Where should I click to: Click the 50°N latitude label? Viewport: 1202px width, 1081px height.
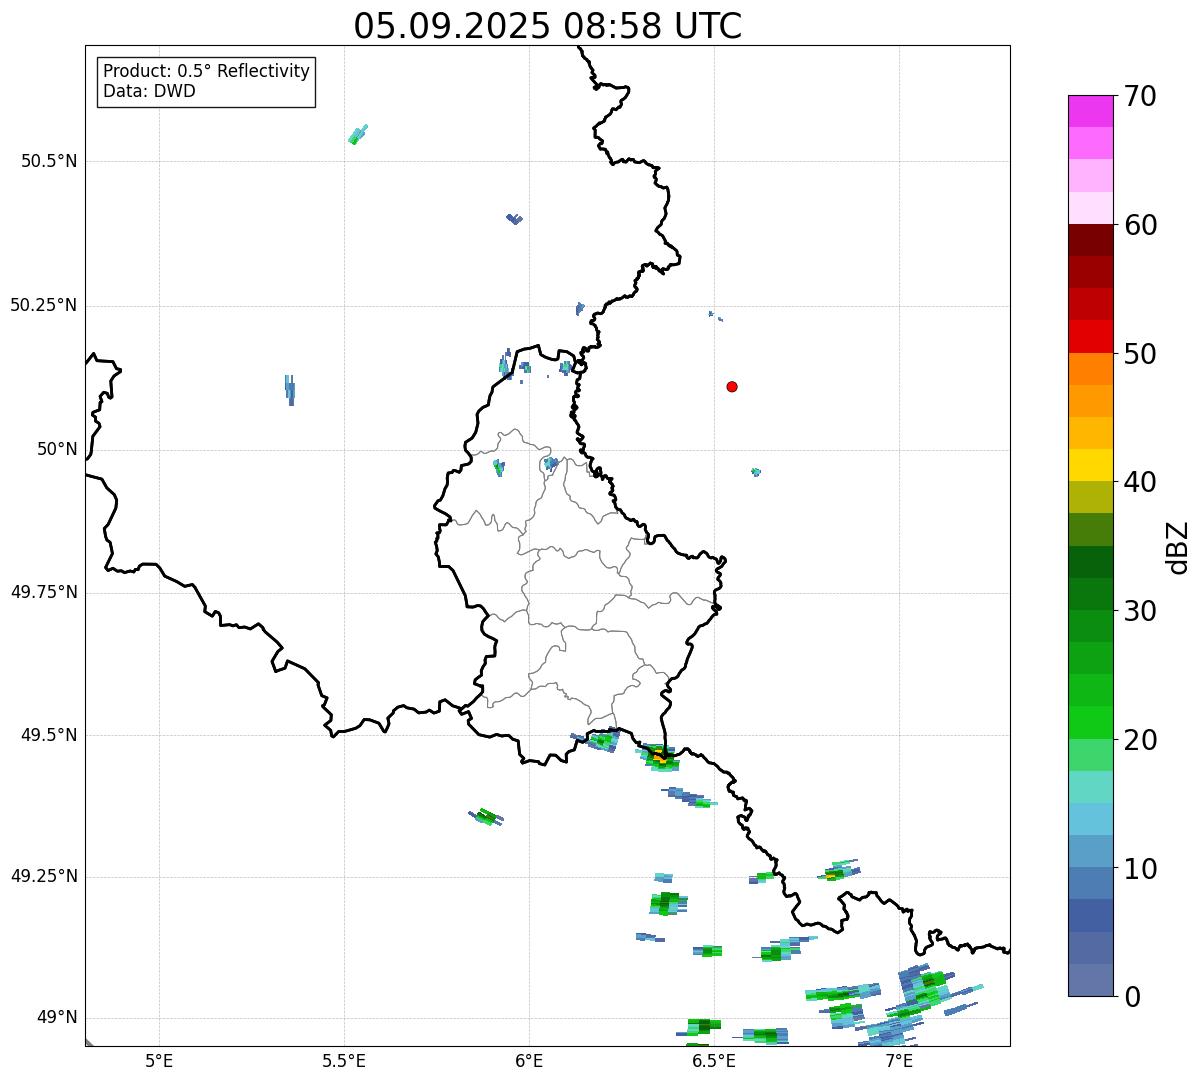point(57,449)
